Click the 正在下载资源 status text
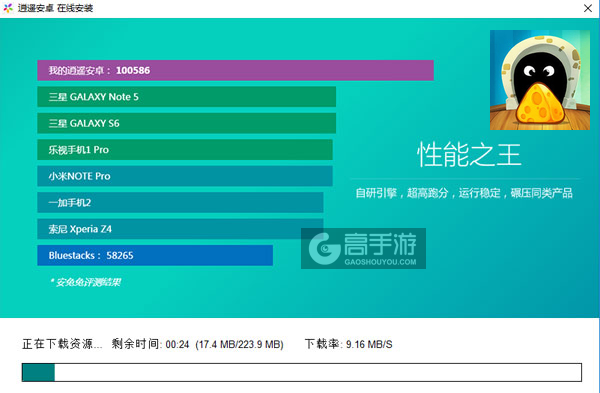Screen dimensions: 600x393 tap(62, 344)
